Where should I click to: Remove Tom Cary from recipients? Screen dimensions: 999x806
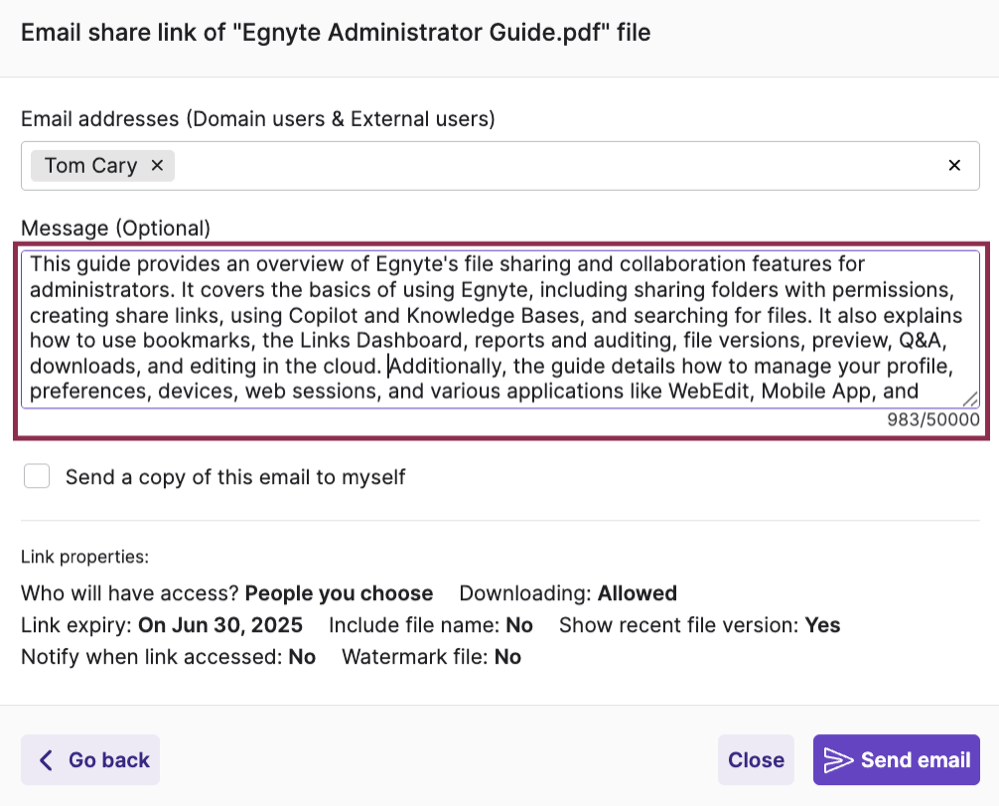coord(157,166)
